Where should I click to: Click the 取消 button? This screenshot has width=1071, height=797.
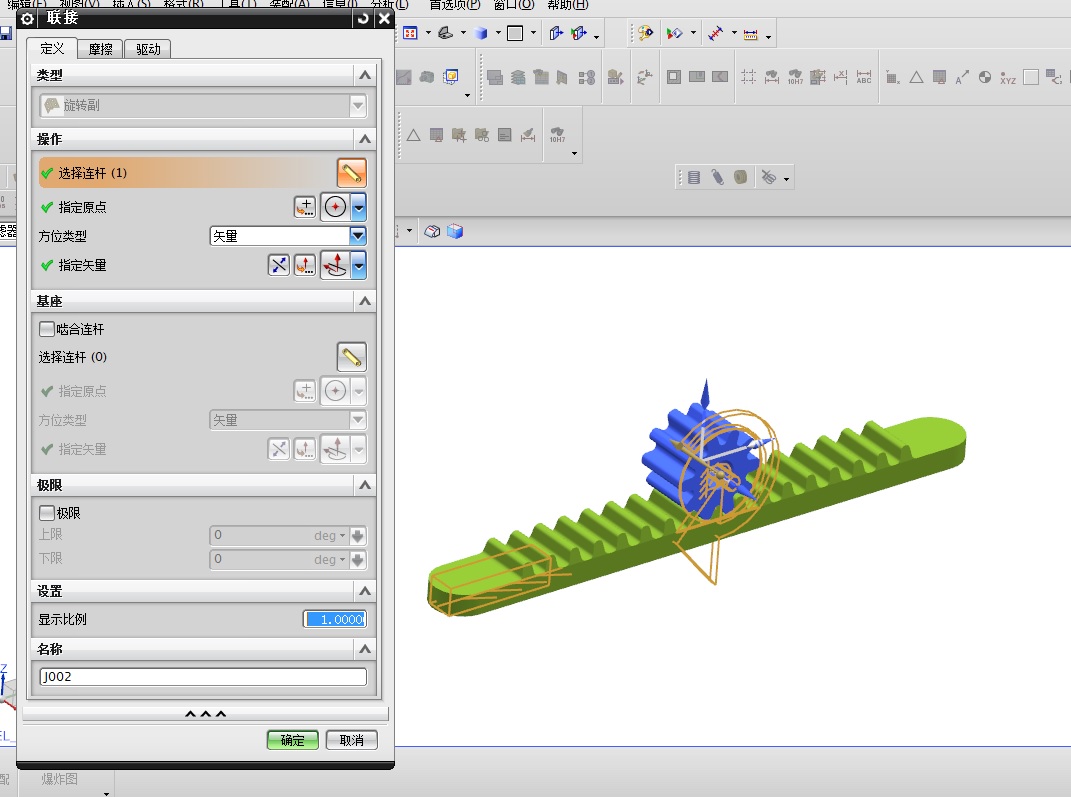pyautogui.click(x=352, y=740)
